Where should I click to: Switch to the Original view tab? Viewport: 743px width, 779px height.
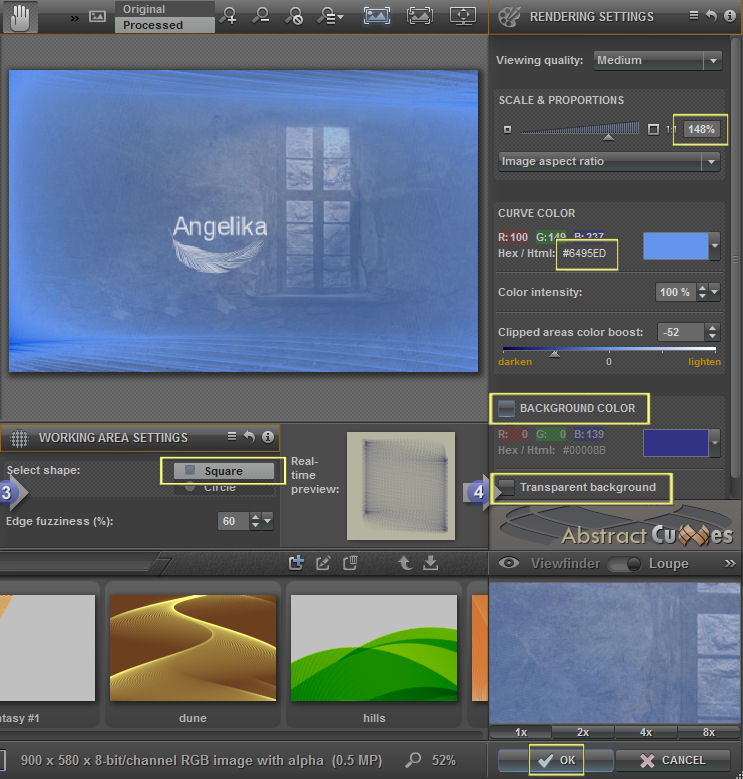(164, 9)
